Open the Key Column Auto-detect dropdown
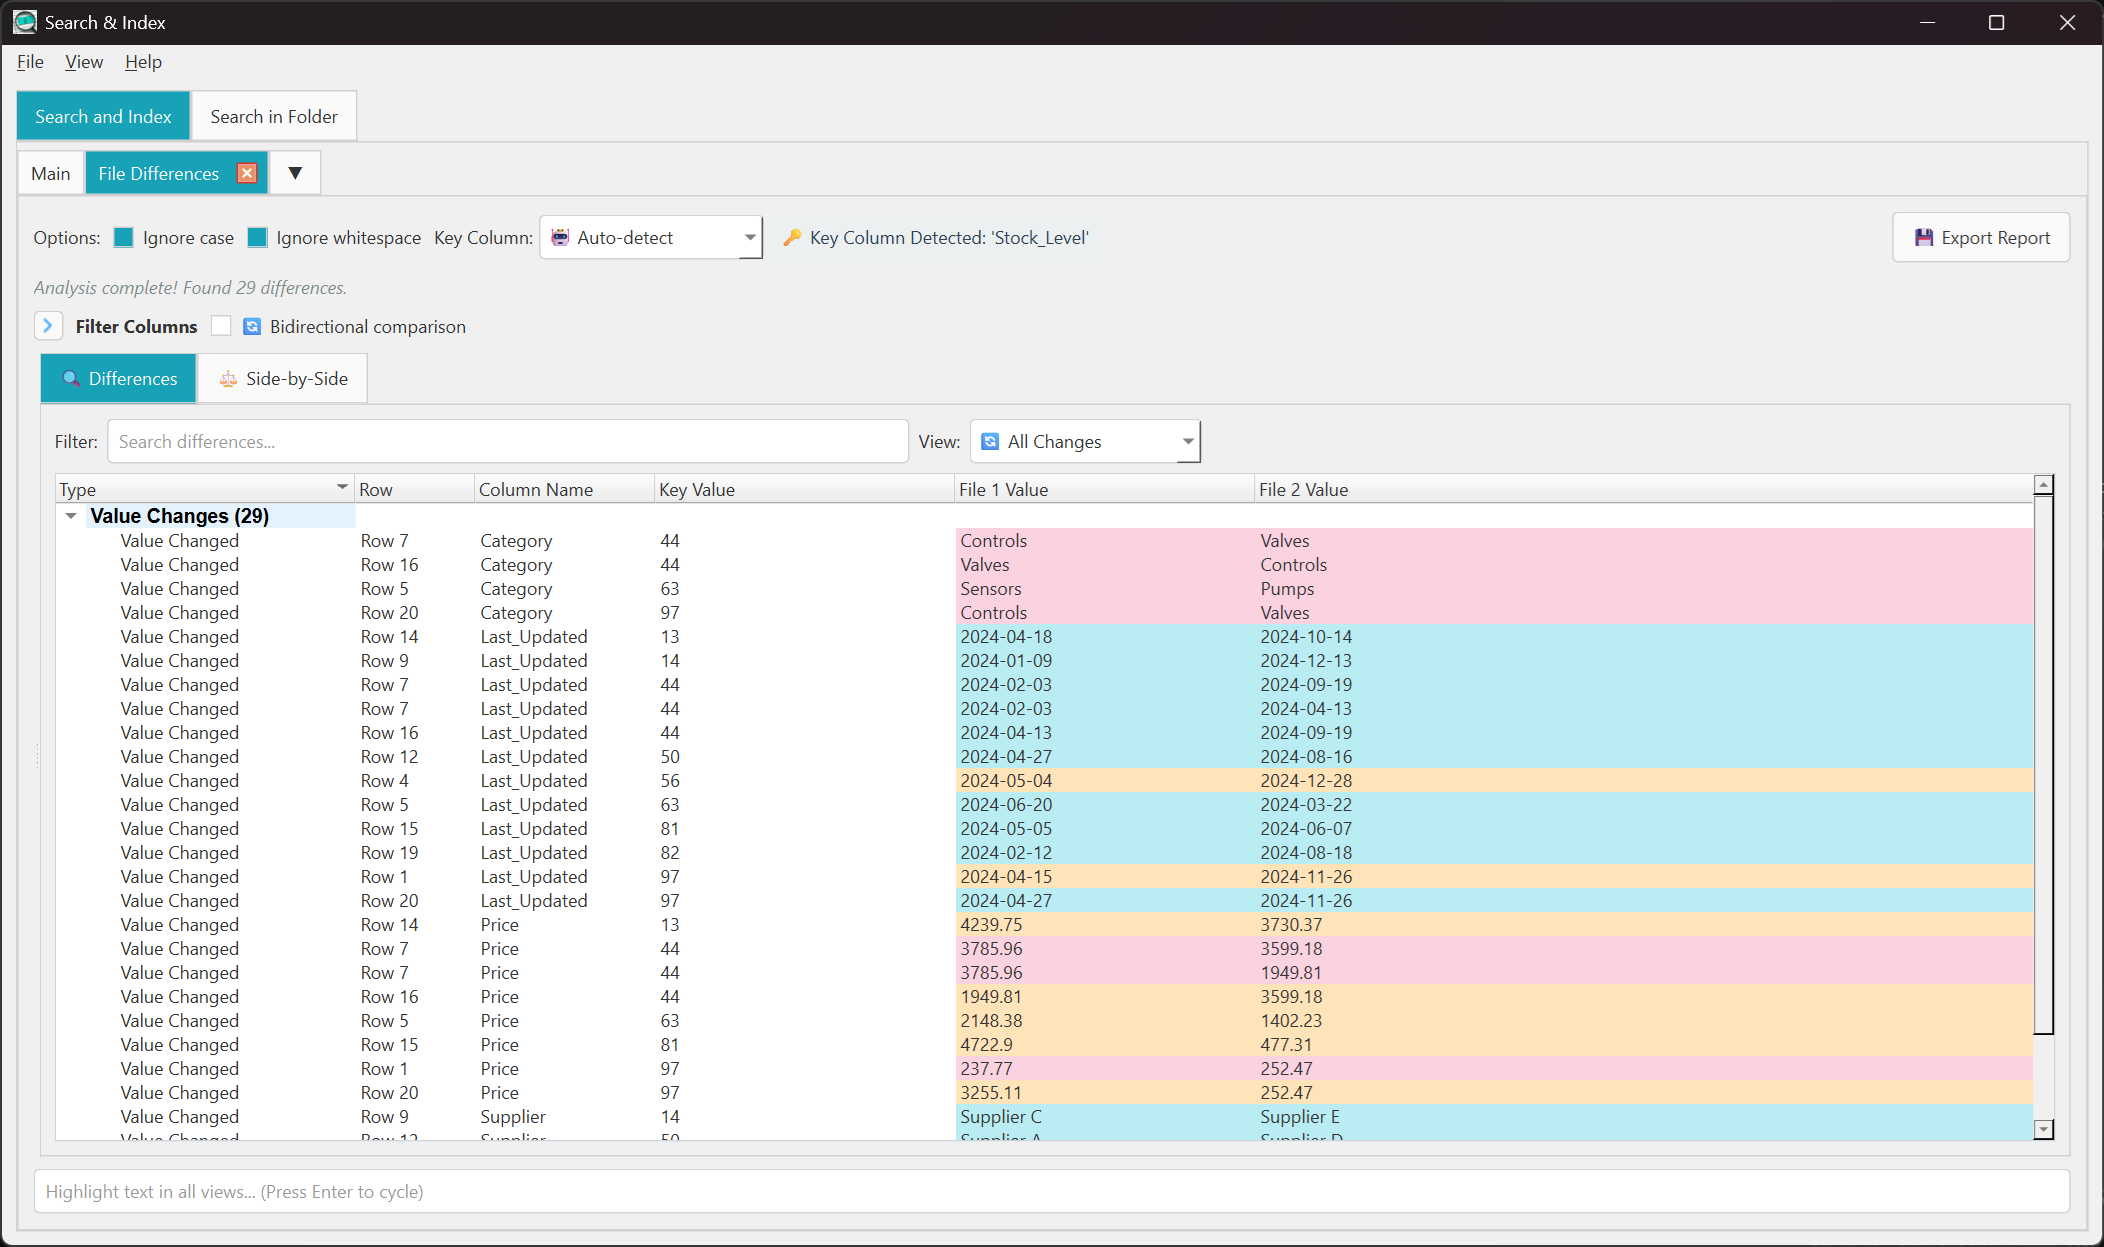This screenshot has height=1247, width=2104. pyautogui.click(x=749, y=238)
